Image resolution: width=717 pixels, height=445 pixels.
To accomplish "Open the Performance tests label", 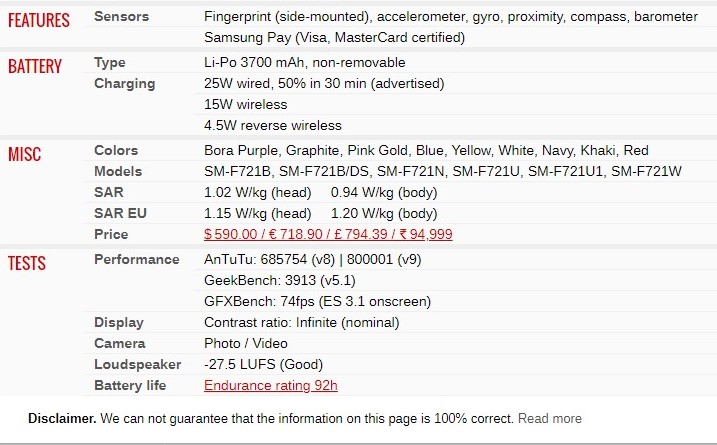I will [x=137, y=260].
